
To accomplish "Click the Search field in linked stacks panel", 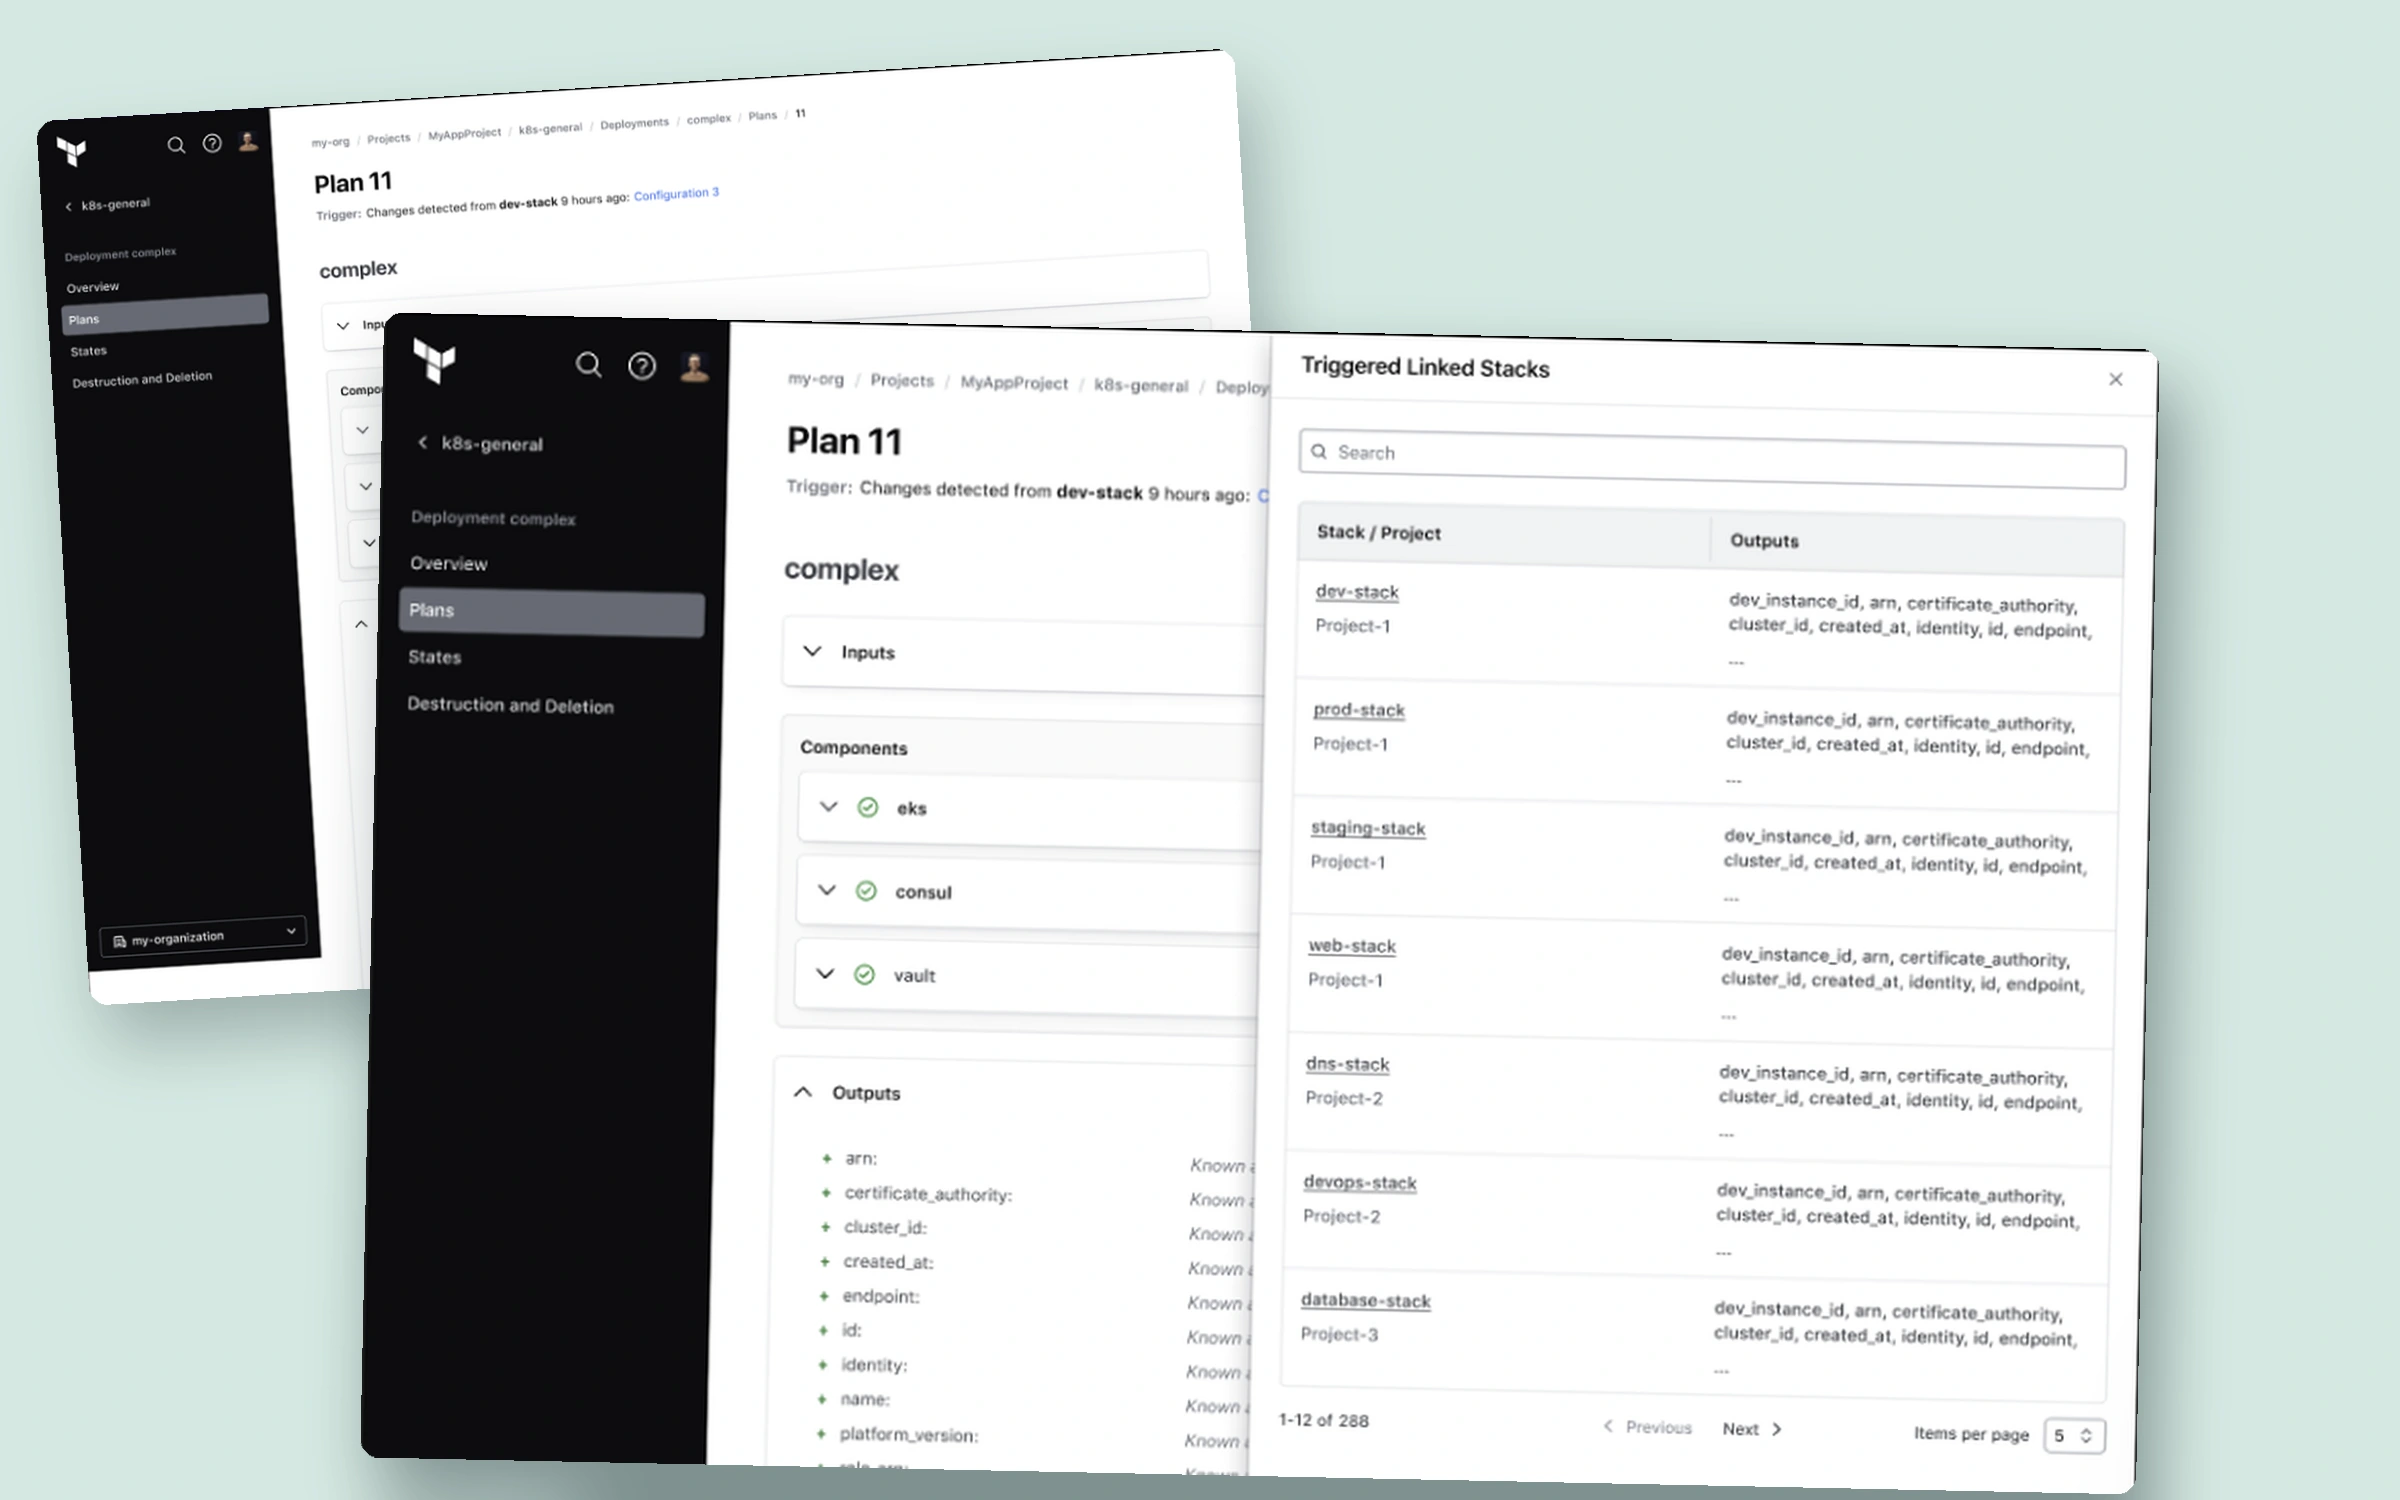I will (x=1712, y=459).
